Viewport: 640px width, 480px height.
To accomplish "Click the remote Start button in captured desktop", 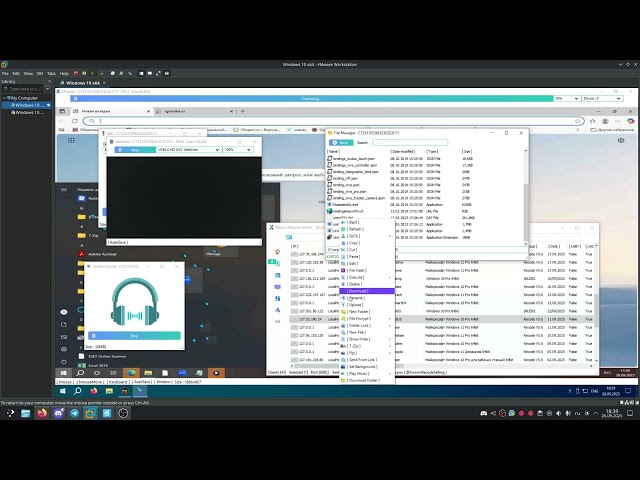I will coord(64,373).
